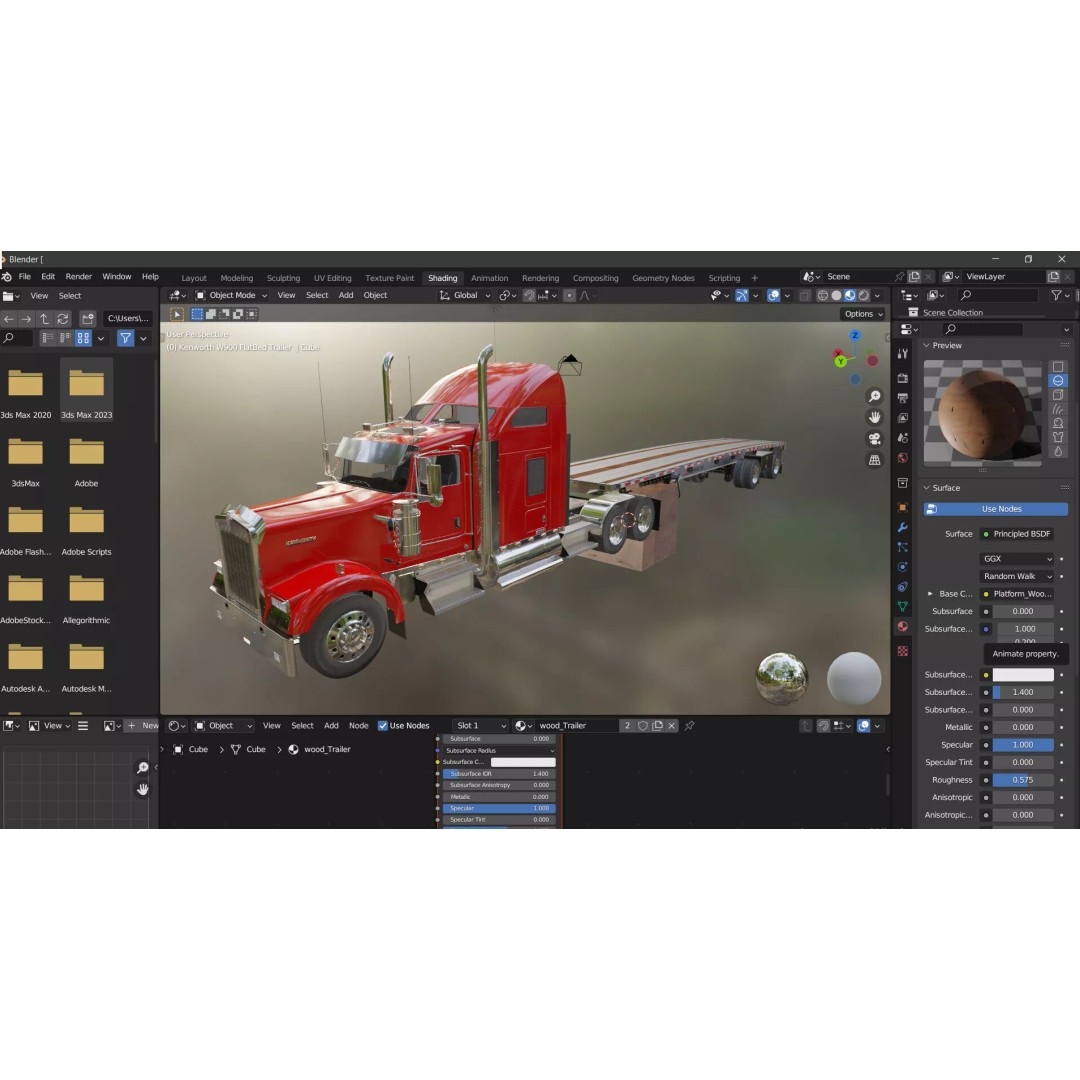Activate the pan hand tool in the viewport
Image resolution: width=1080 pixels, height=1080 pixels.
(874, 417)
